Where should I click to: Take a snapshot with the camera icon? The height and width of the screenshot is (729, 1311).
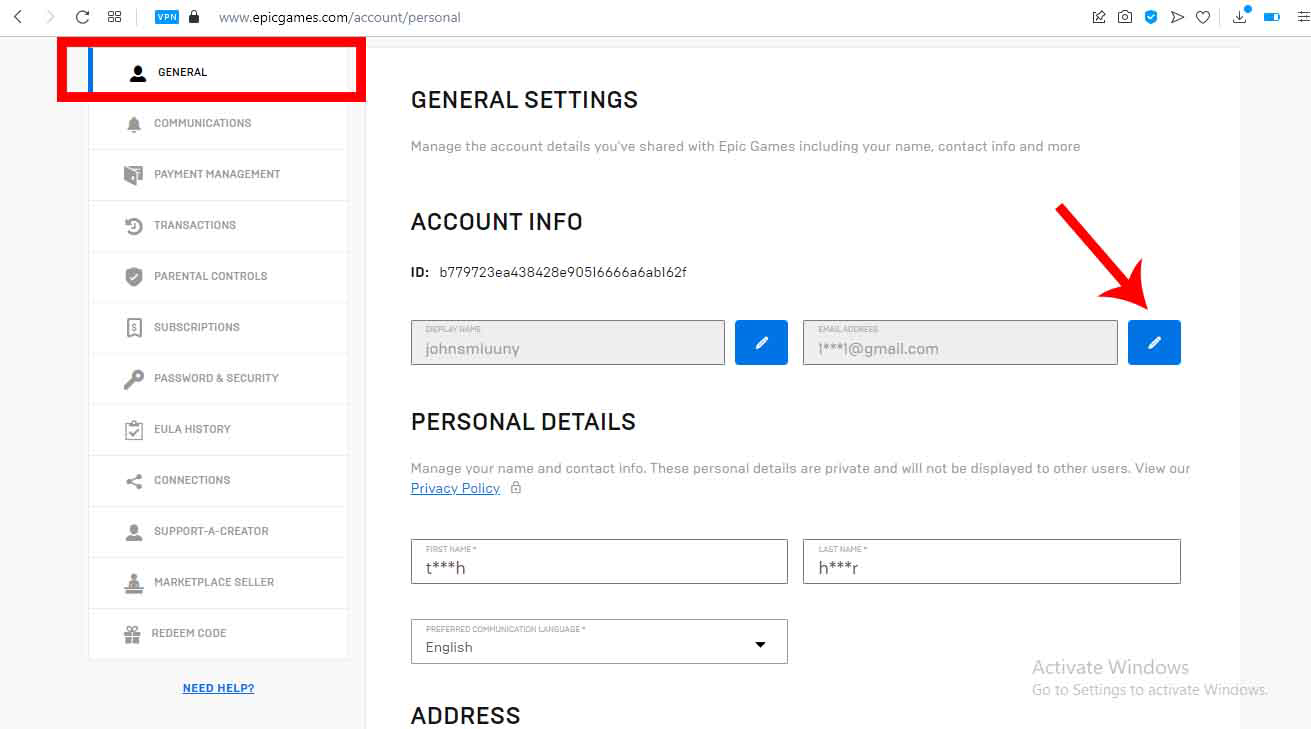point(1125,17)
